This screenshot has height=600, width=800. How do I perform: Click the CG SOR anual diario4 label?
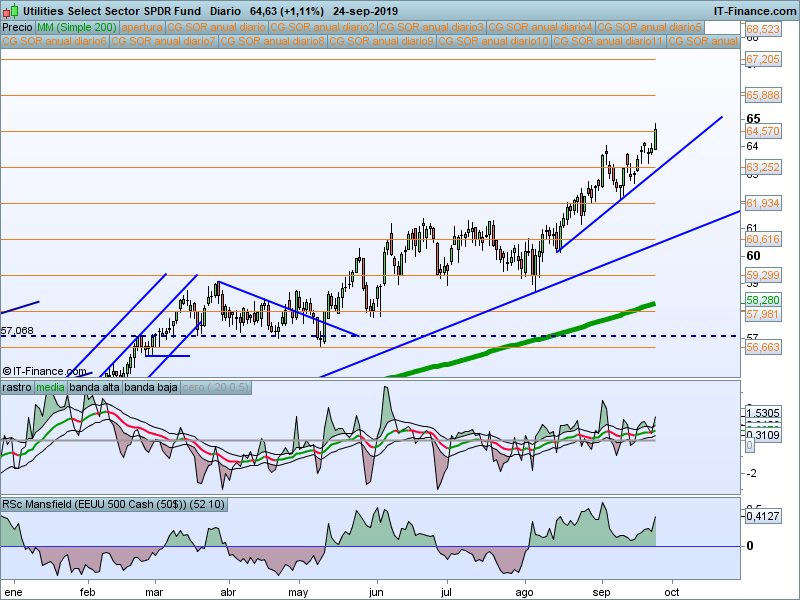(x=541, y=28)
